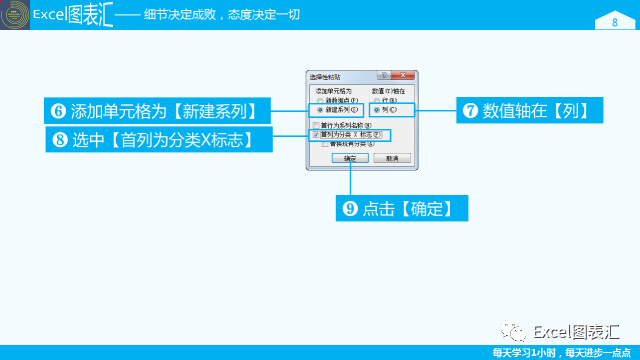Image resolution: width=640 pixels, height=360 pixels.
Task: Select the 新建系列 radio button
Action: pyautogui.click(x=320, y=110)
